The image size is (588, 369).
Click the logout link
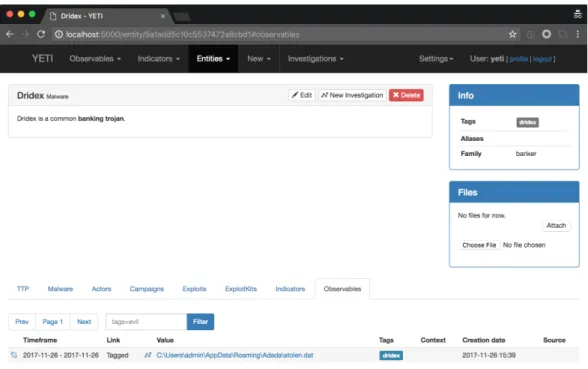coord(542,59)
